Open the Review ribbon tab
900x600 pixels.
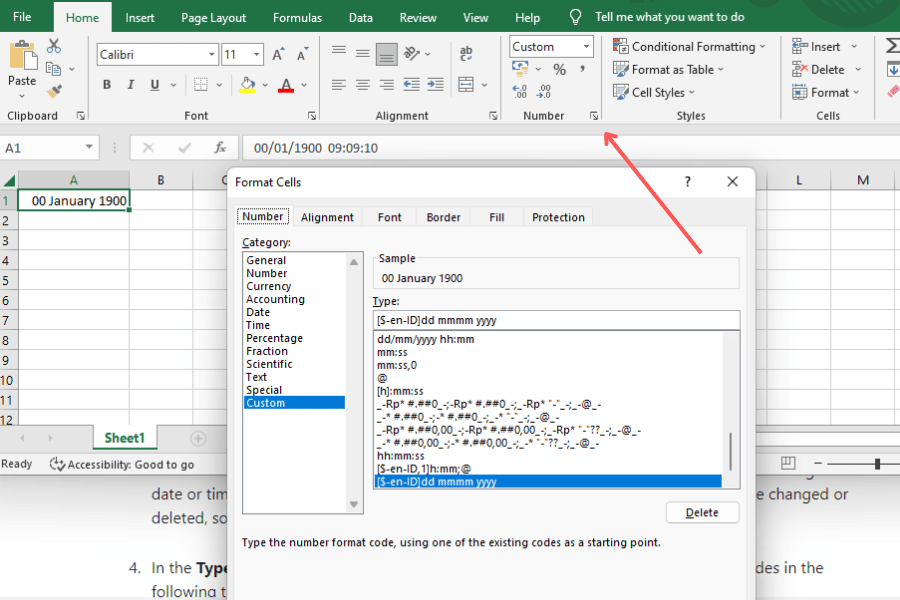click(417, 16)
